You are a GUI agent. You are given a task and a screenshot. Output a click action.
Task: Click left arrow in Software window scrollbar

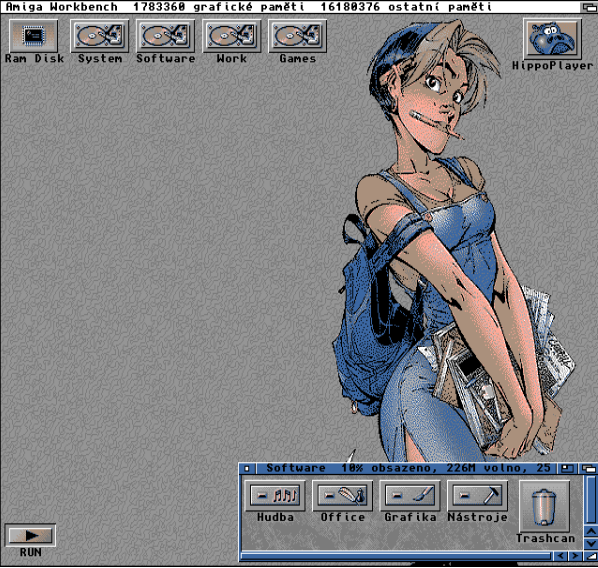[560, 556]
